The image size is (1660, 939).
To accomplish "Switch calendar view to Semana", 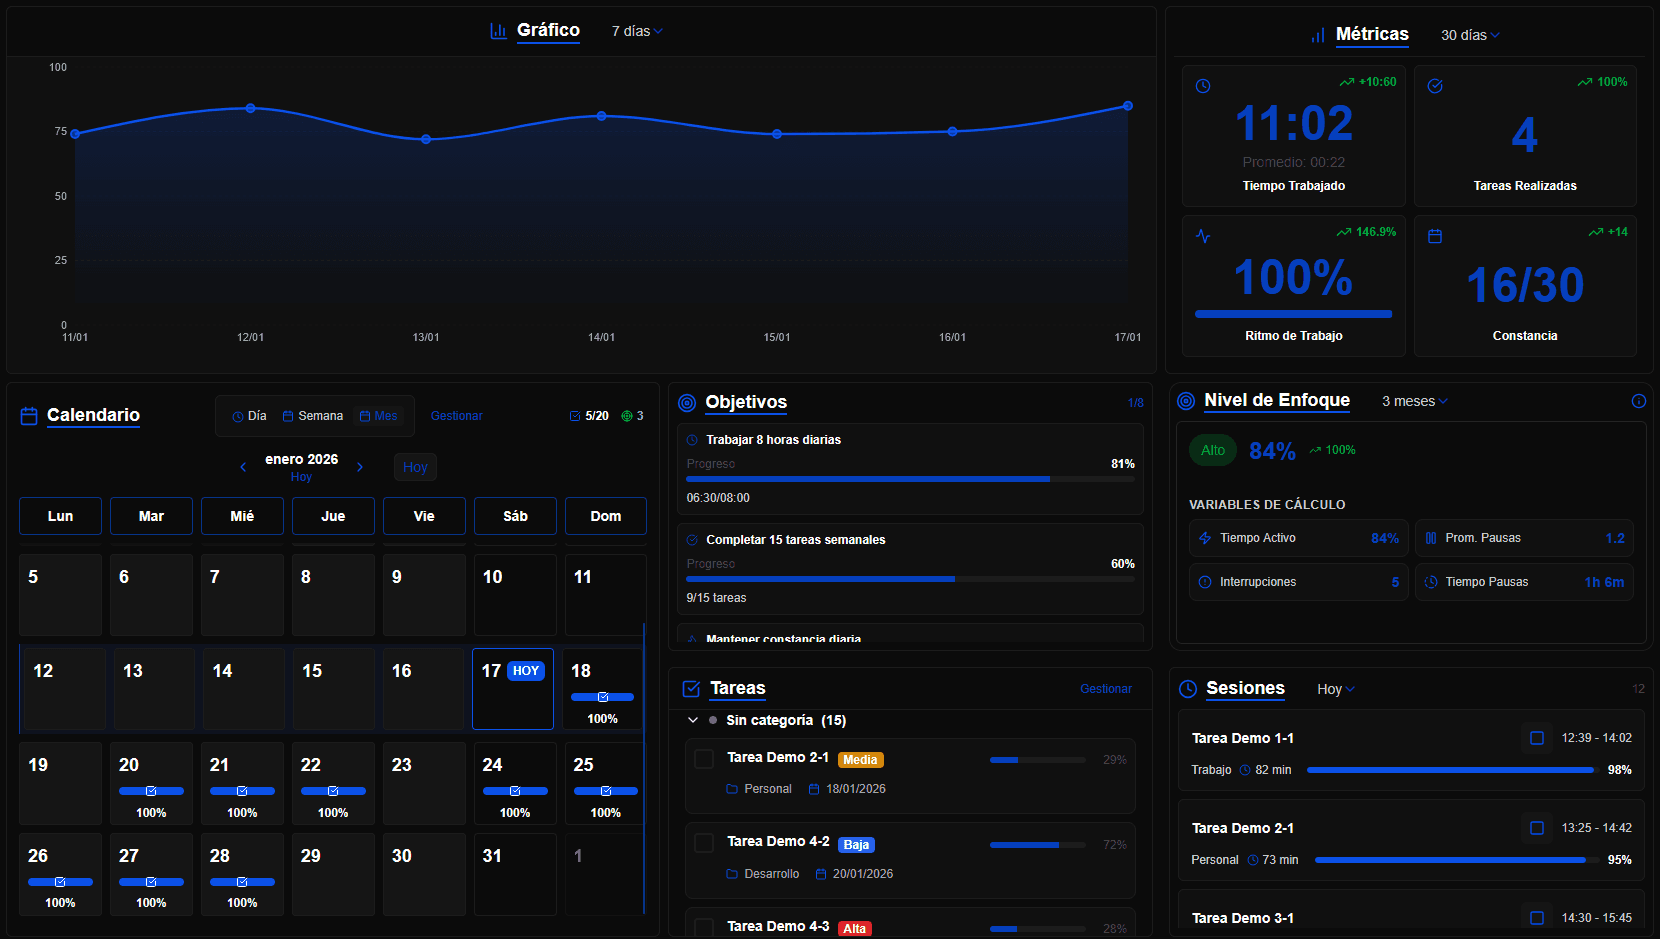I will tap(312, 415).
